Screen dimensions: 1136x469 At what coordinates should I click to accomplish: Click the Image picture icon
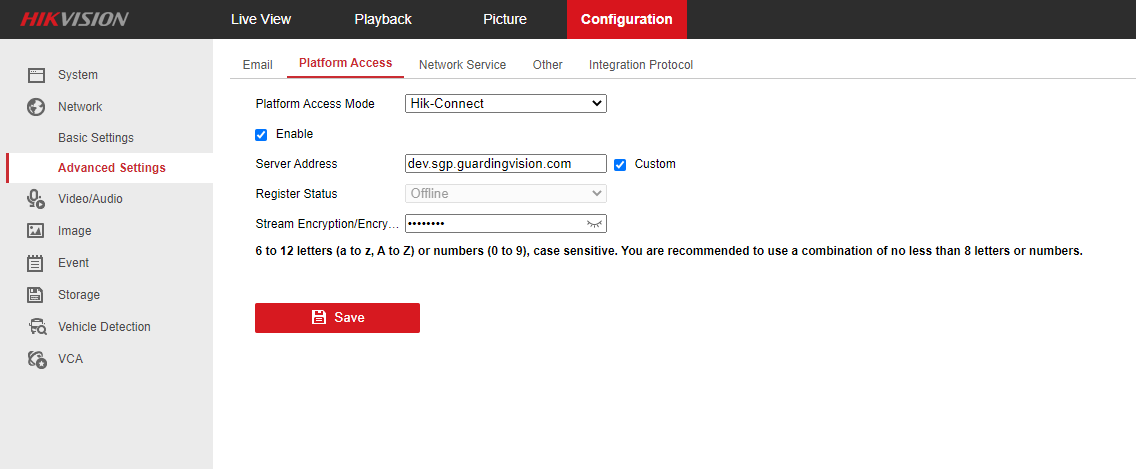(36, 231)
